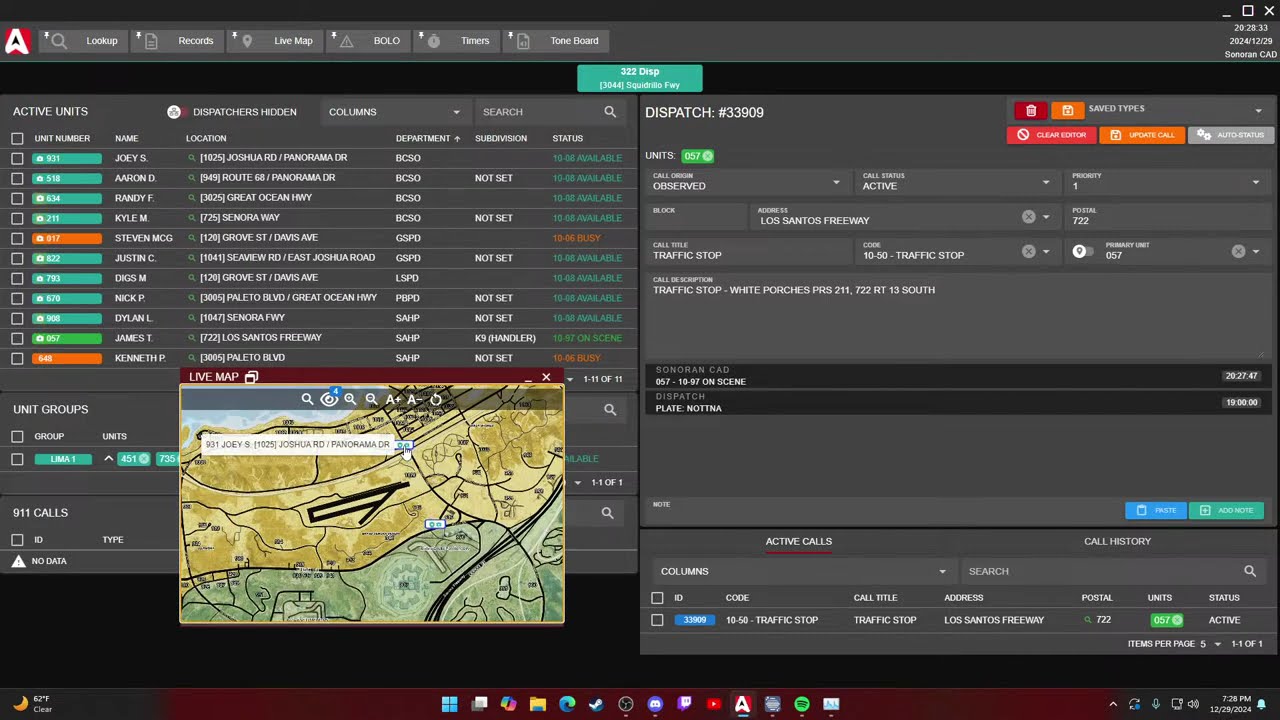Open the Records menu
The height and width of the screenshot is (720, 1280).
pyautogui.click(x=178, y=41)
